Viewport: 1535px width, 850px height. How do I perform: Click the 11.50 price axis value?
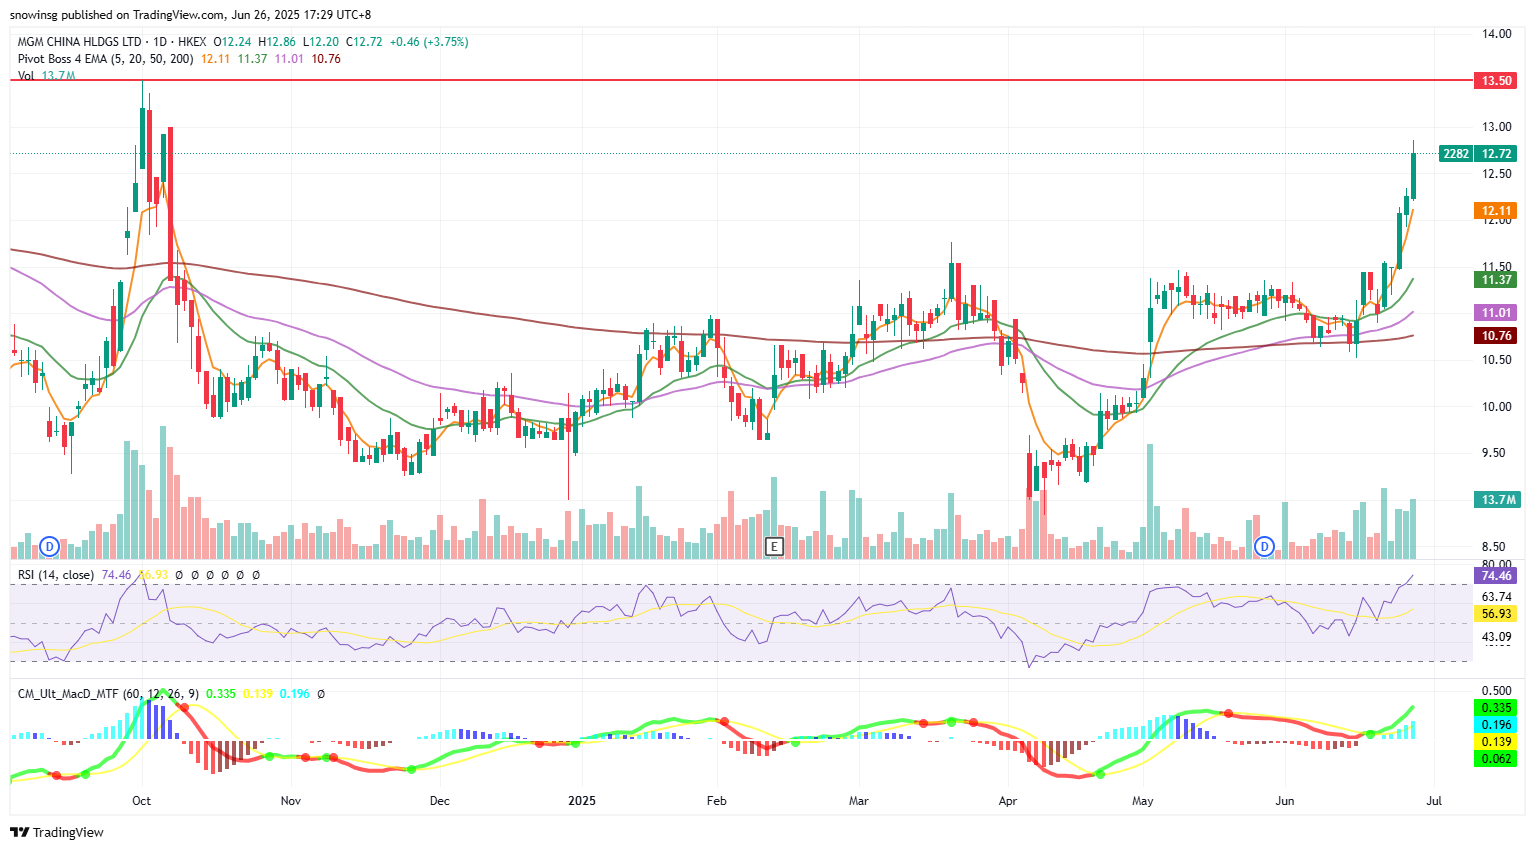tap(1496, 267)
